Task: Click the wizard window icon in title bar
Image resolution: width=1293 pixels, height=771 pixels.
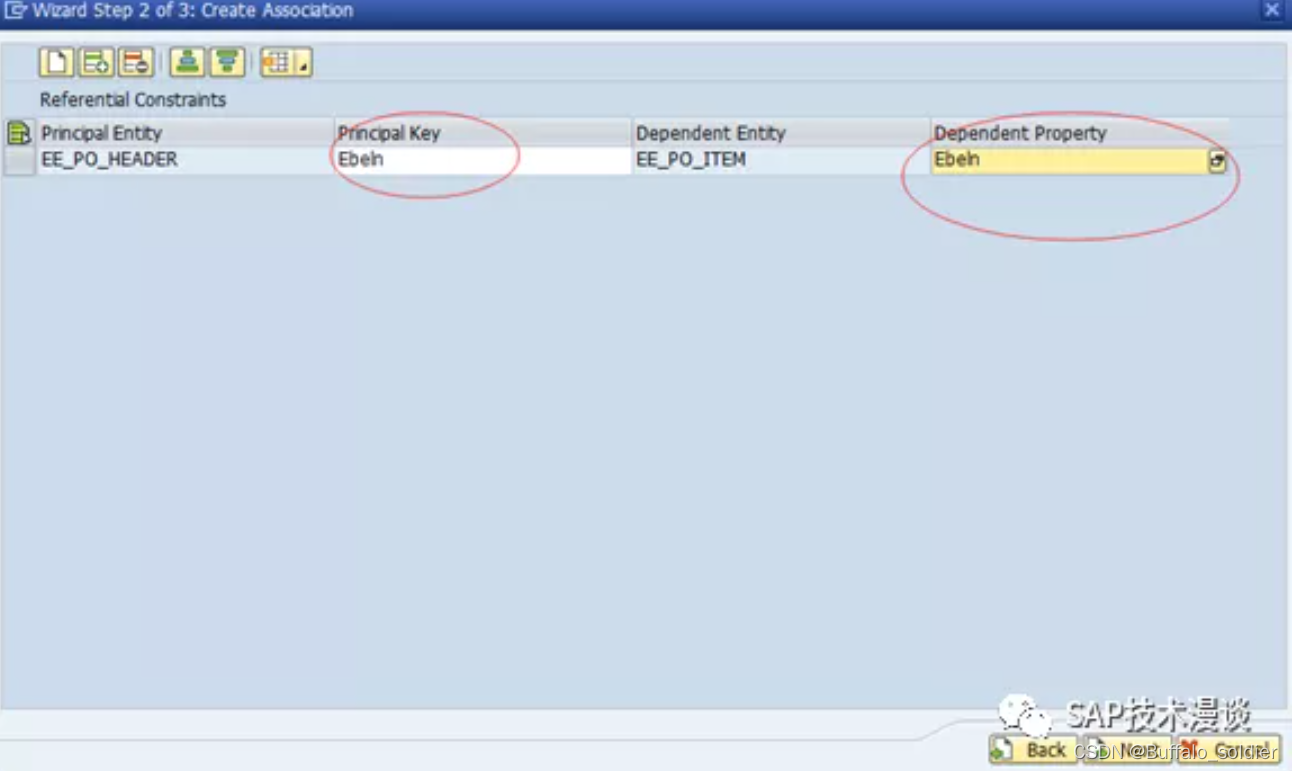Action: pyautogui.click(x=14, y=11)
